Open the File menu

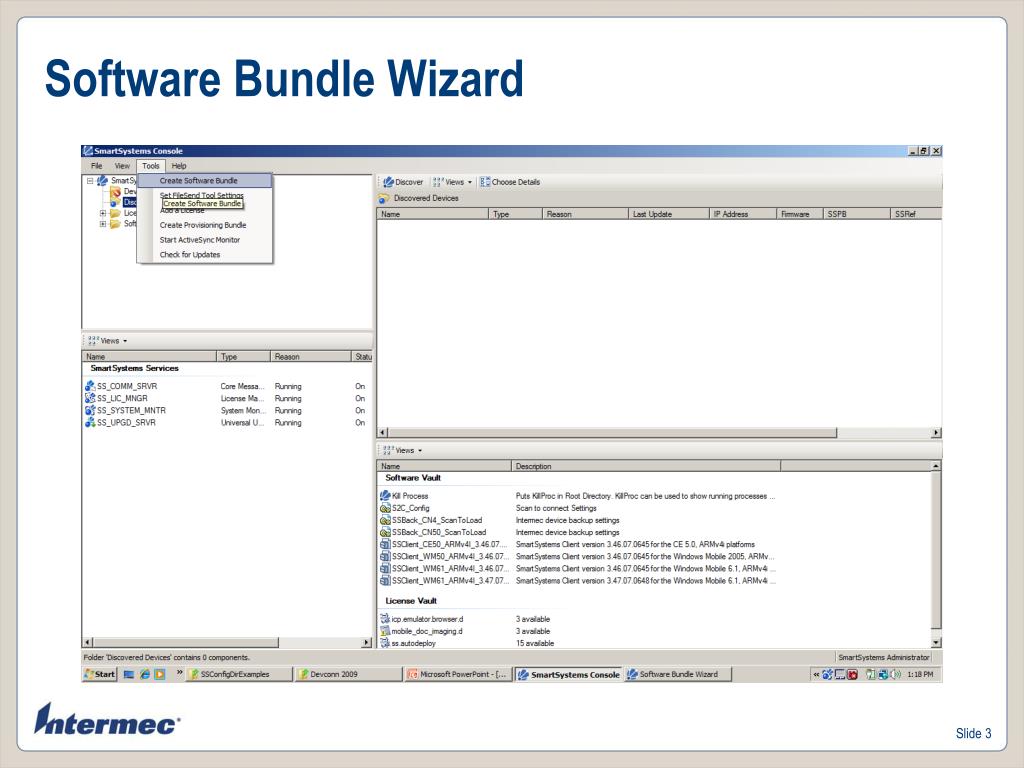pos(97,166)
